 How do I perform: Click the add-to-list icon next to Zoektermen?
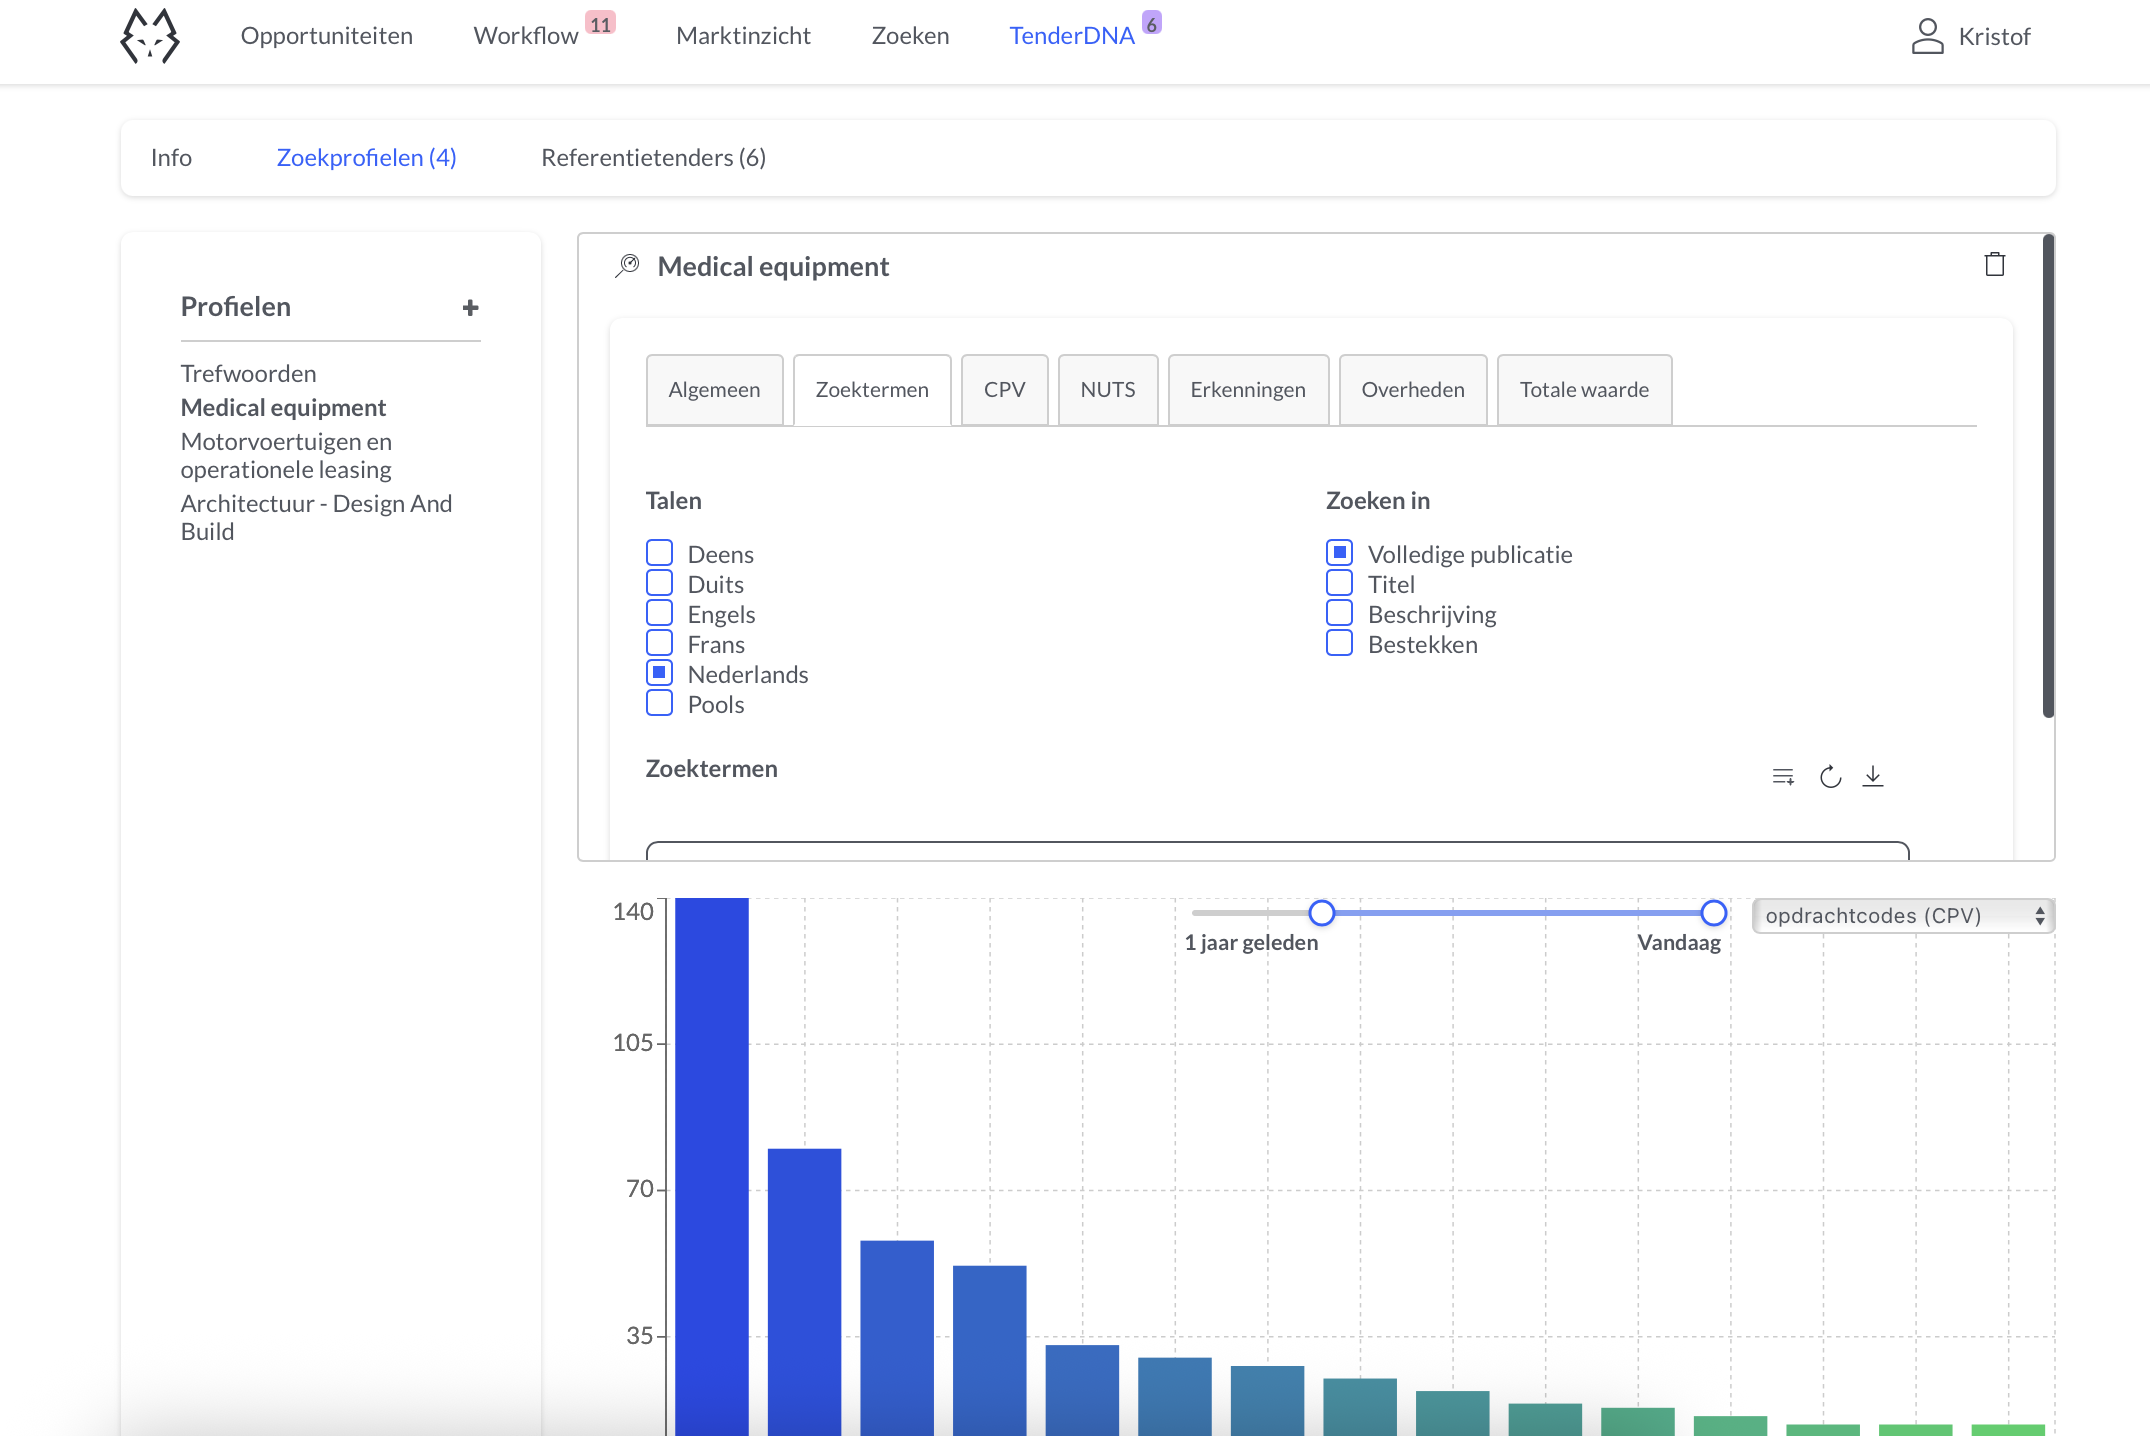[1783, 776]
